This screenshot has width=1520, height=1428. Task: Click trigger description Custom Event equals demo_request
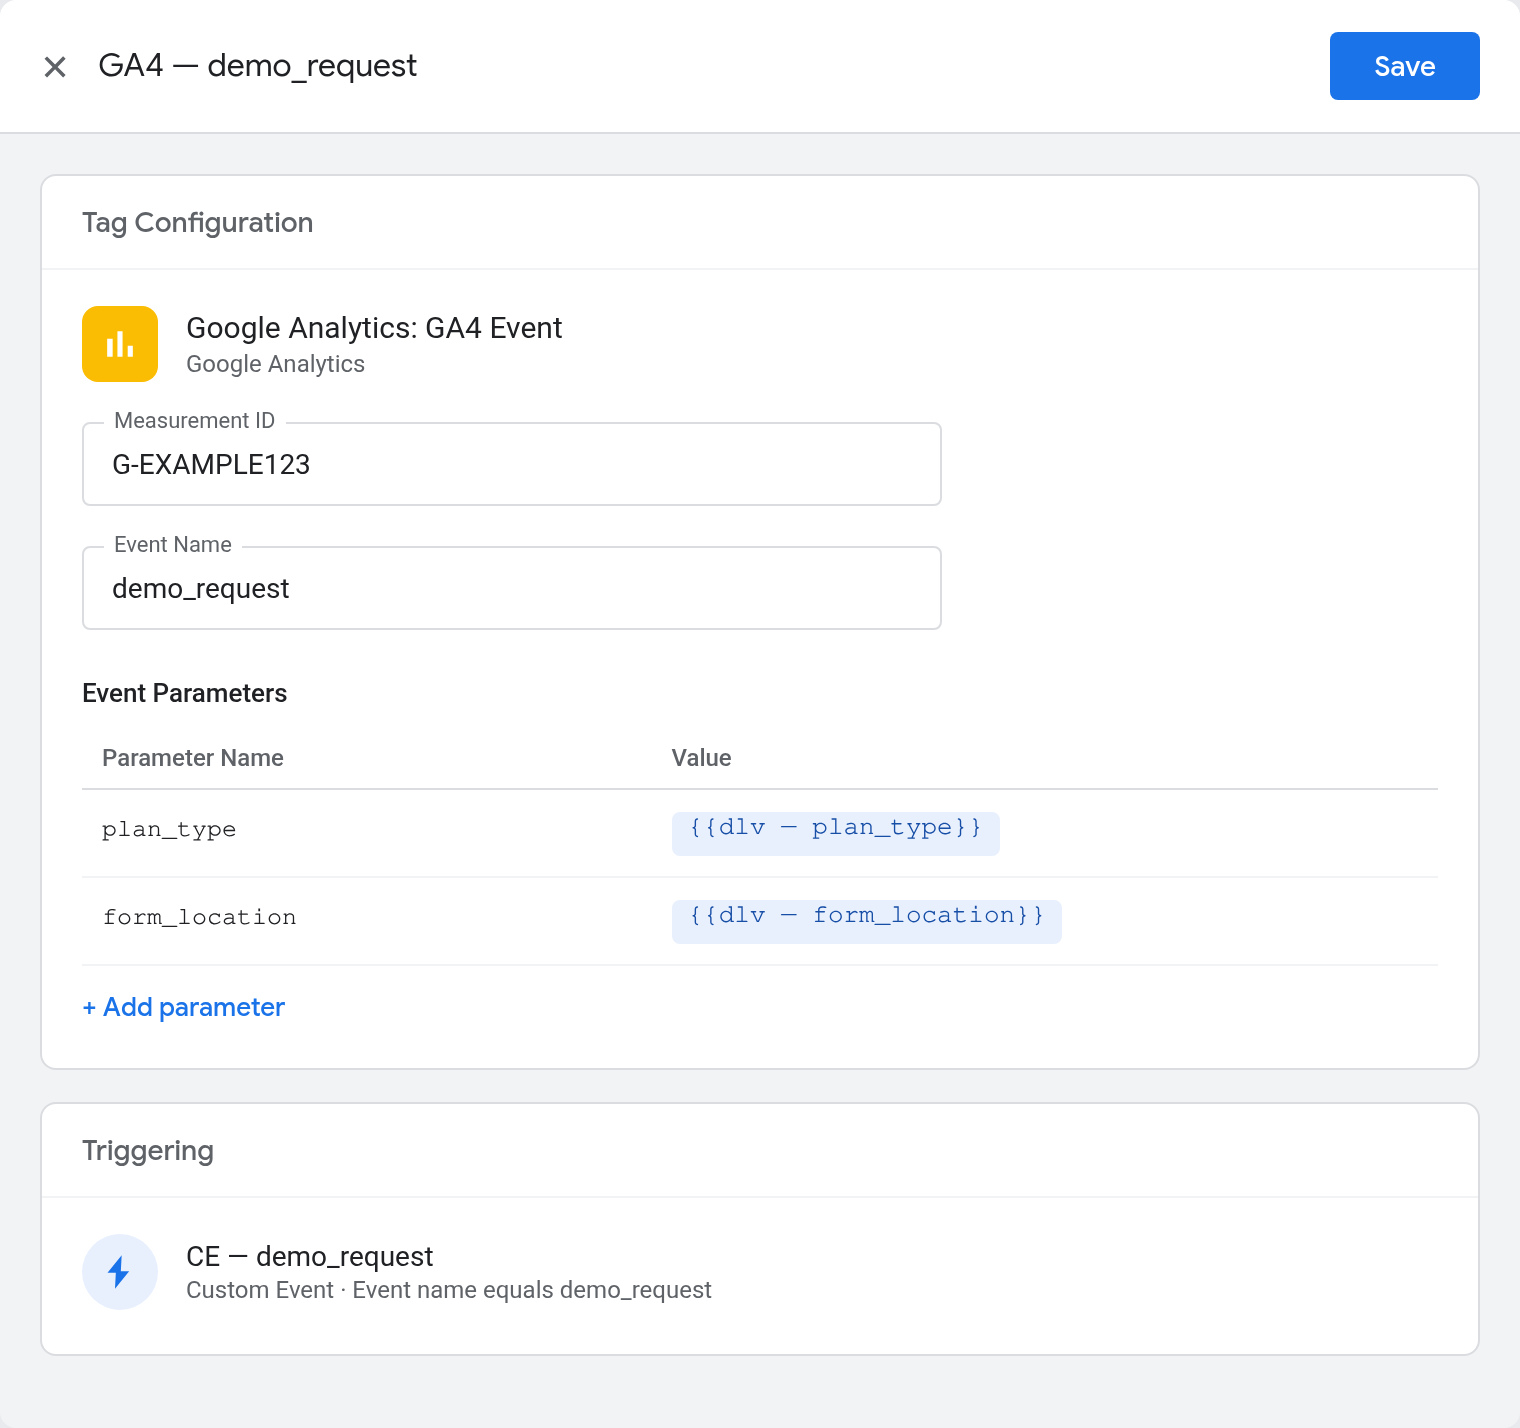(449, 1290)
